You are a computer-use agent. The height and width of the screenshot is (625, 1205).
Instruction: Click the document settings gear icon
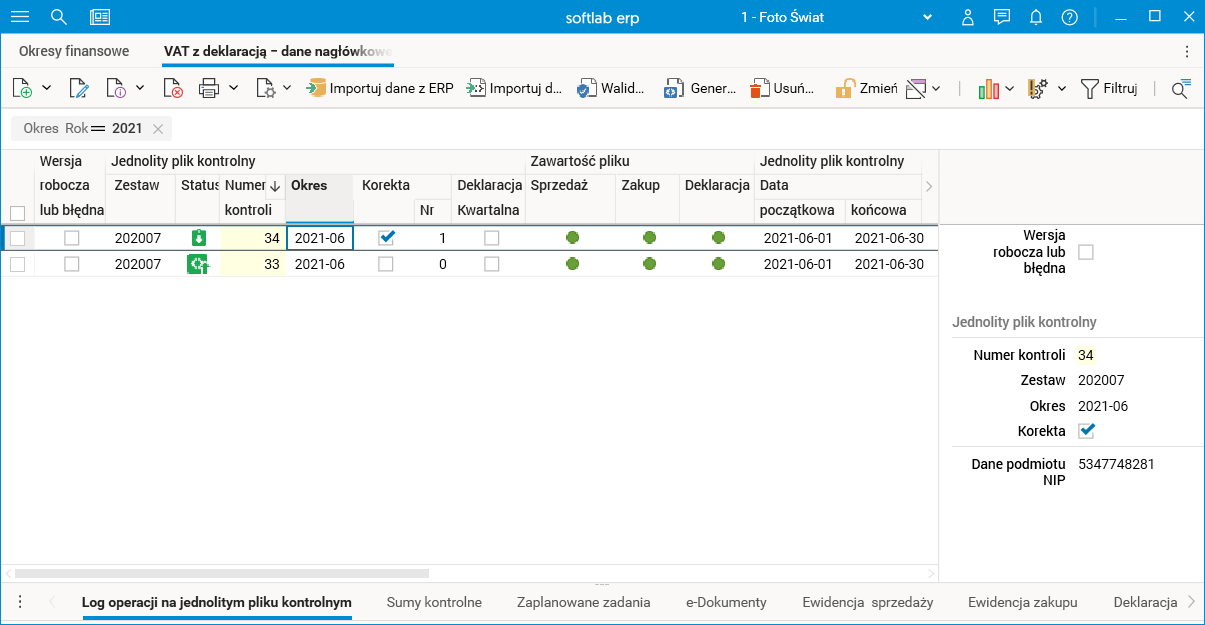[266, 88]
